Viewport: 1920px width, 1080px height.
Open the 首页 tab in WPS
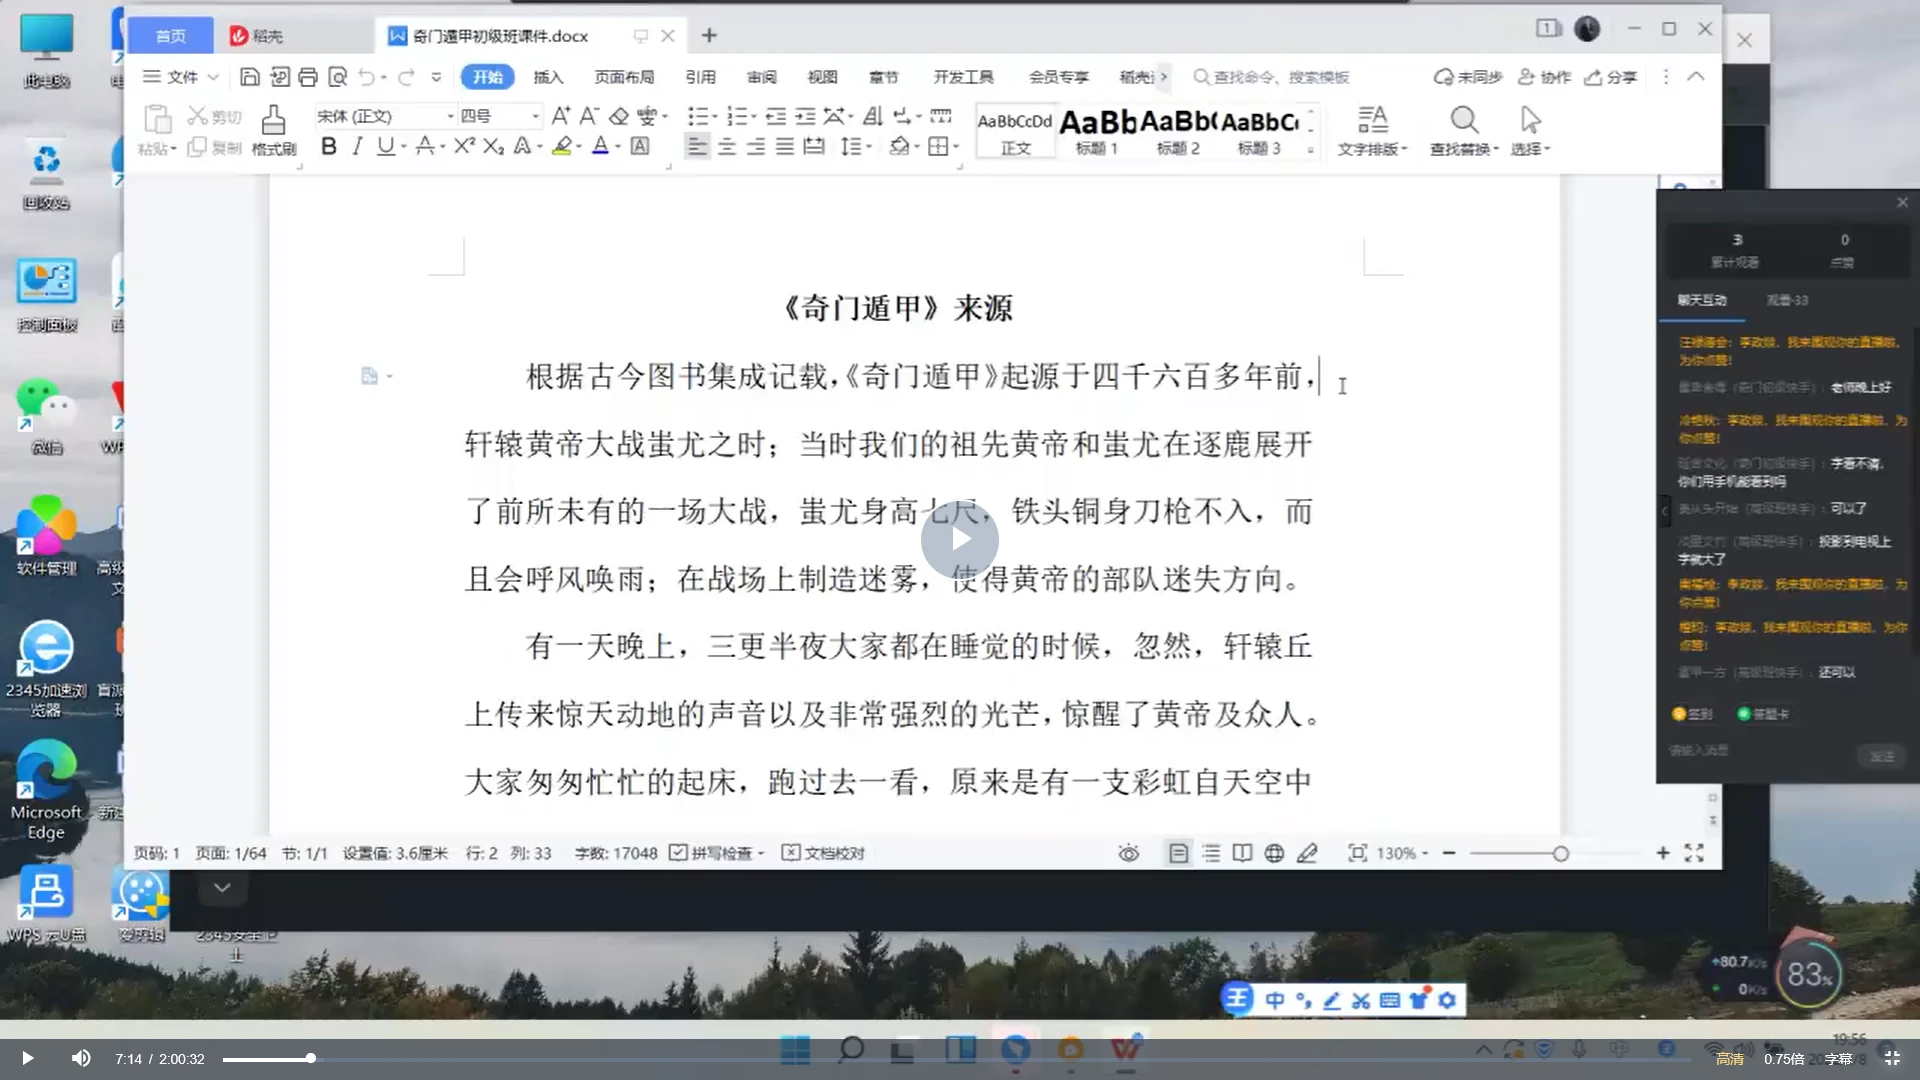pos(170,36)
